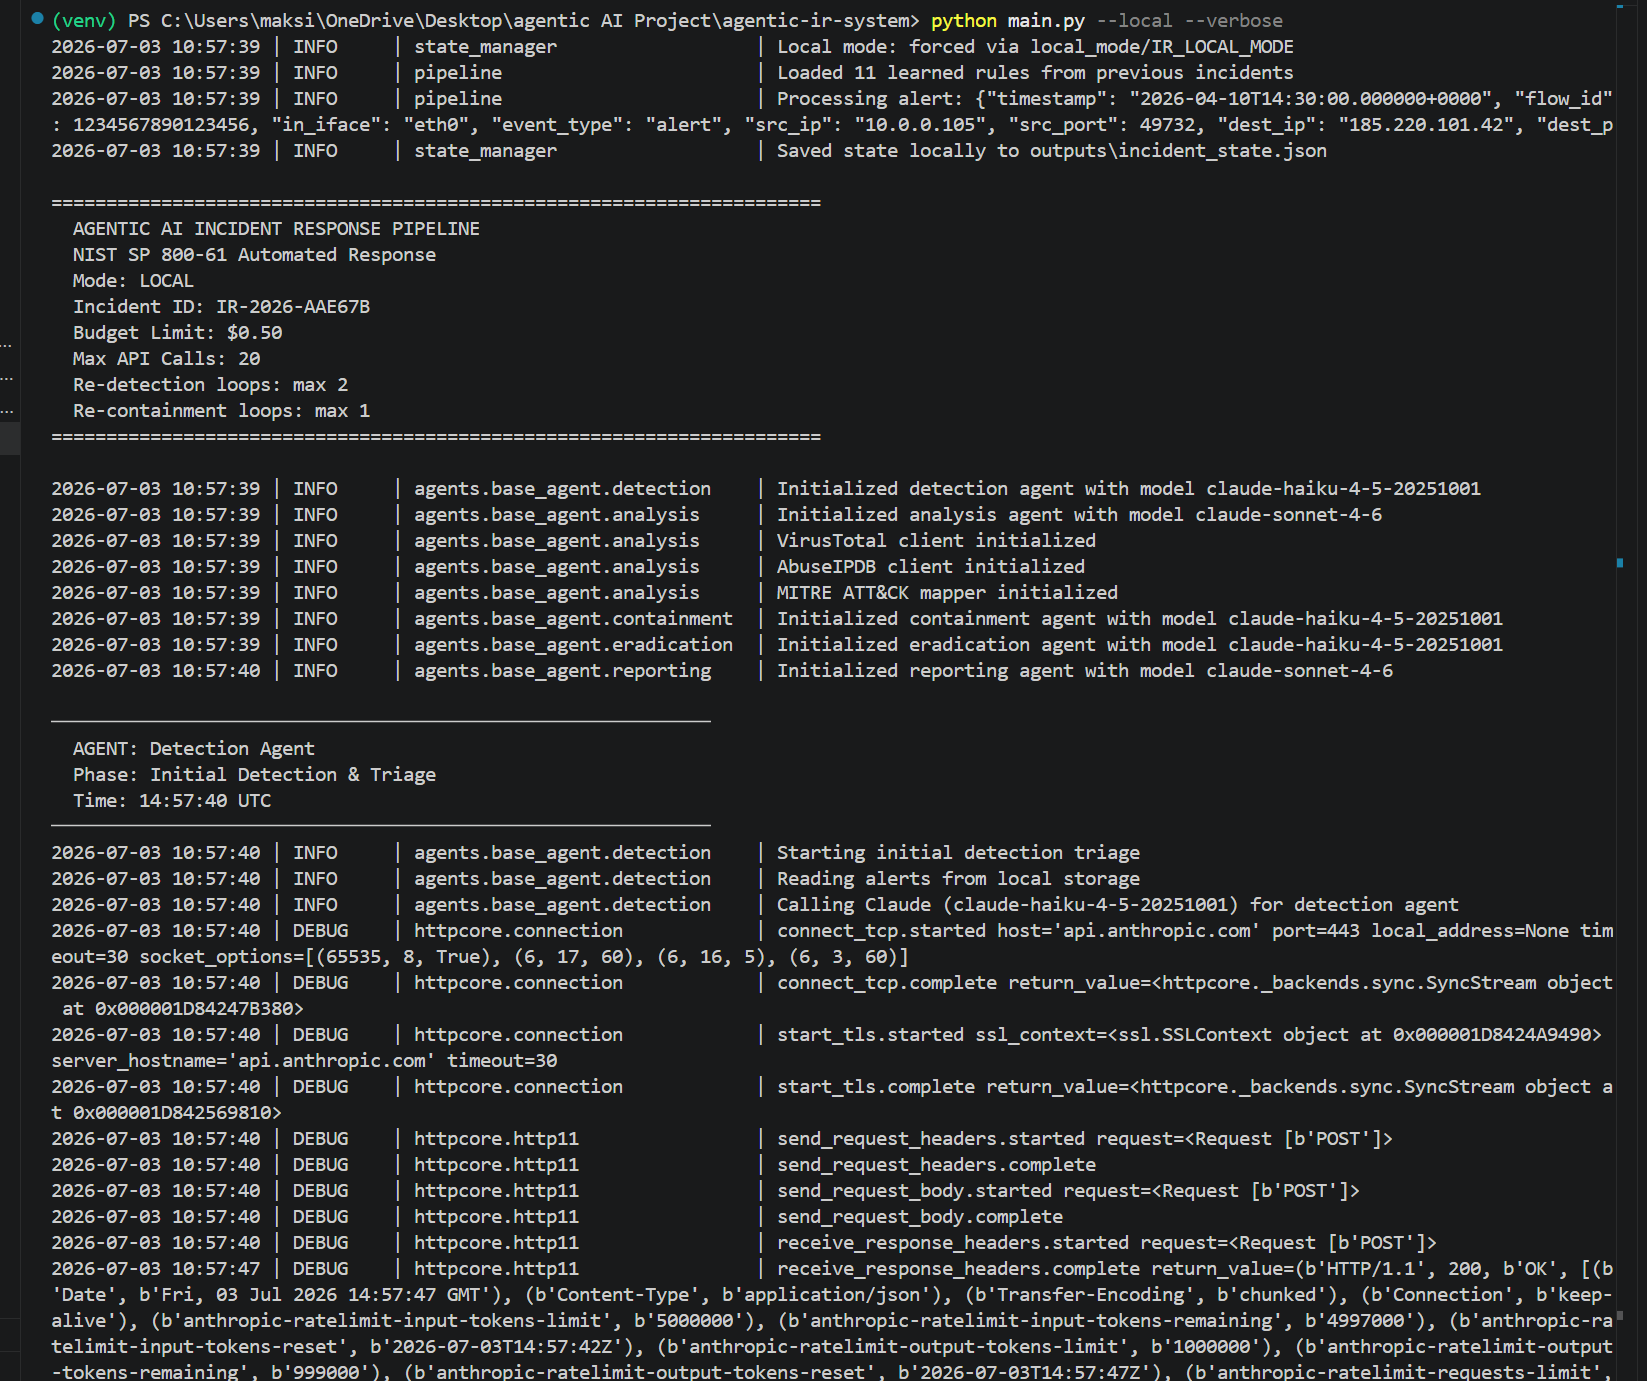Viewport: 1647px width, 1381px height.
Task: Click the 'Time: 14:57:40 UTC' line
Action: (172, 801)
